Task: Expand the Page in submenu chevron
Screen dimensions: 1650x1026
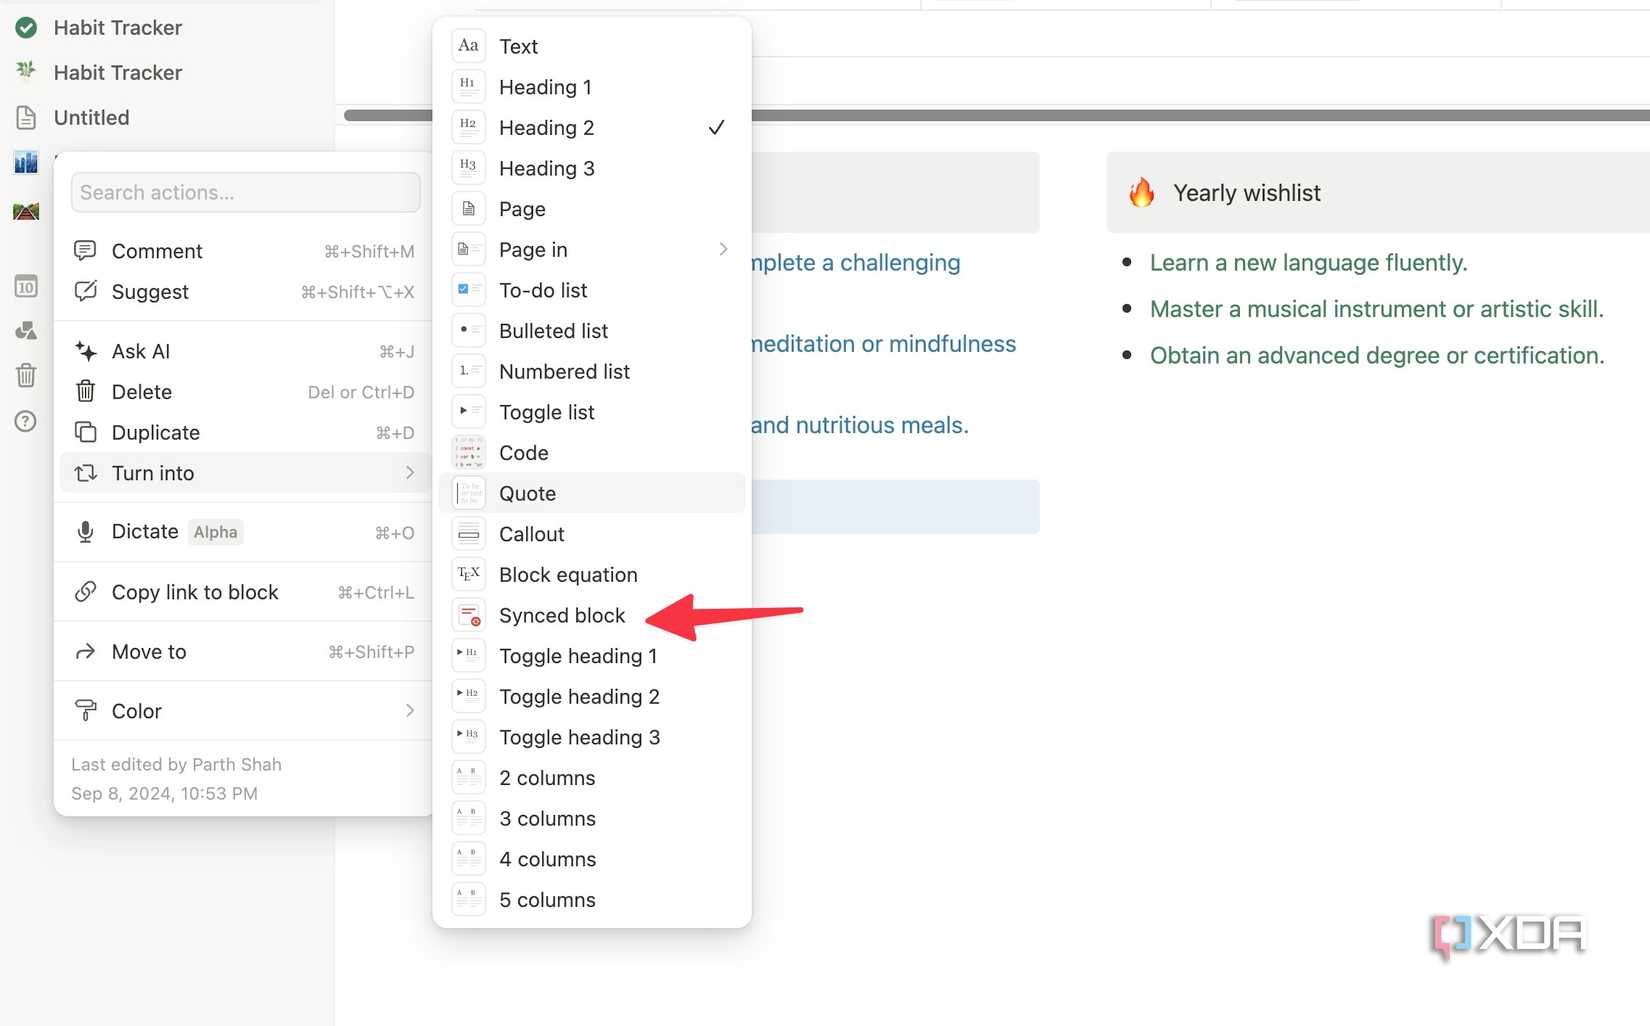Action: 723,249
